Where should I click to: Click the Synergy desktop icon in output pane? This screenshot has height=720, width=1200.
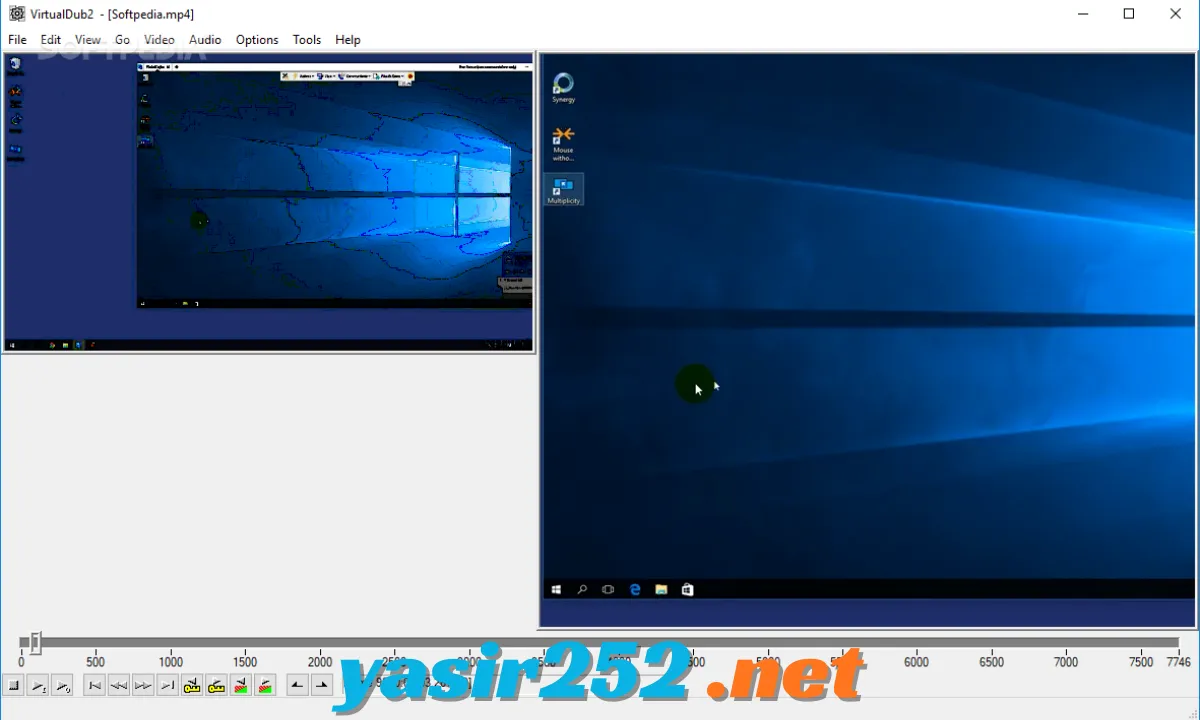tap(563, 88)
